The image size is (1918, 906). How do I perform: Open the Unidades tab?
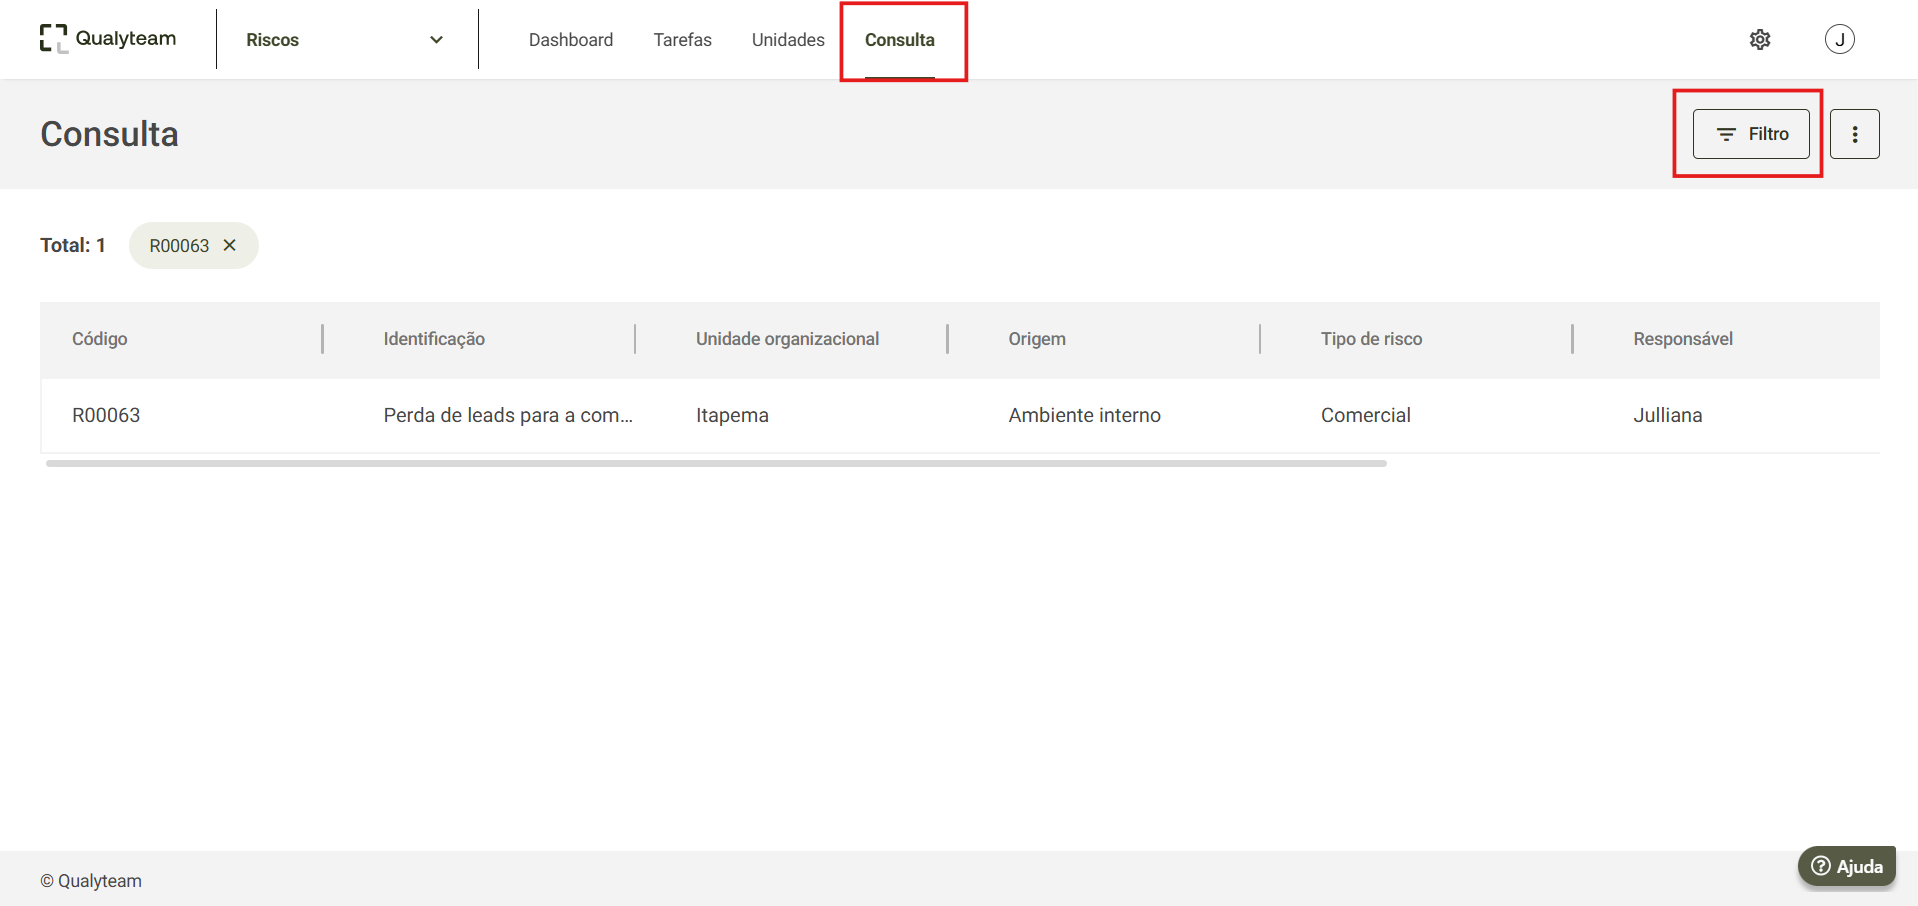(x=788, y=40)
